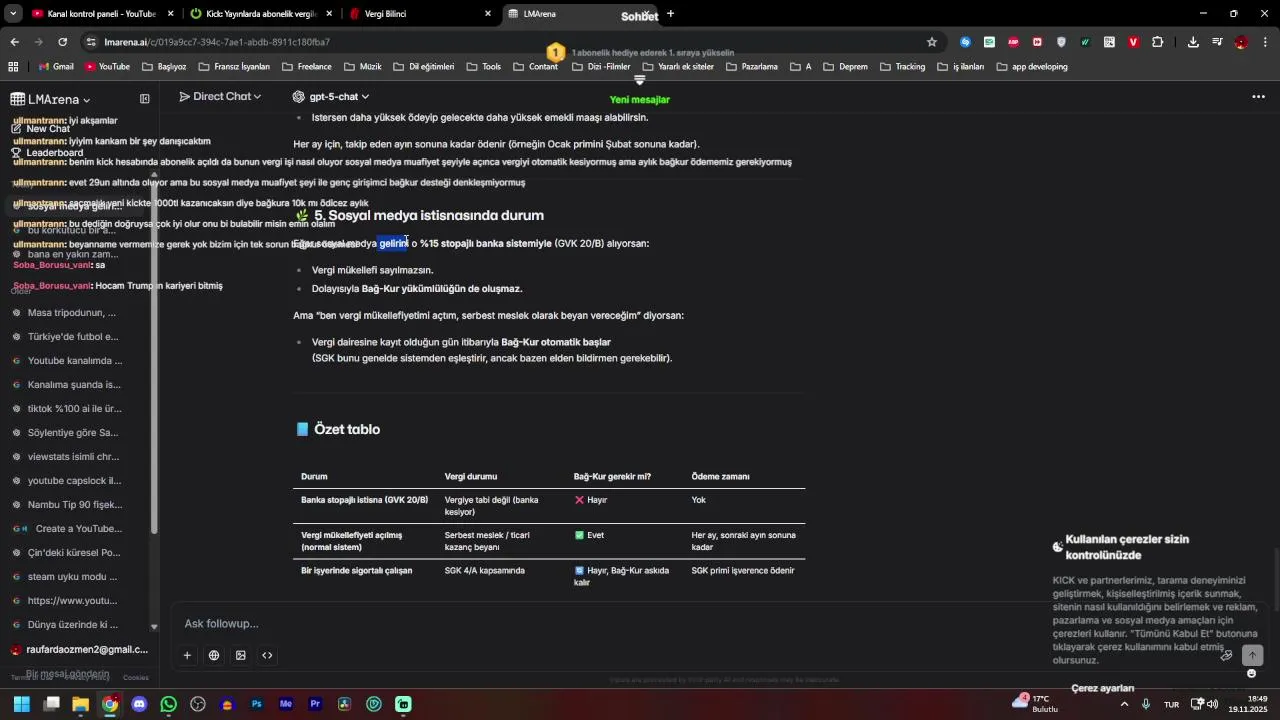Image resolution: width=1280 pixels, height=720 pixels.
Task: Select the LMArena browser tab
Action: point(578,14)
